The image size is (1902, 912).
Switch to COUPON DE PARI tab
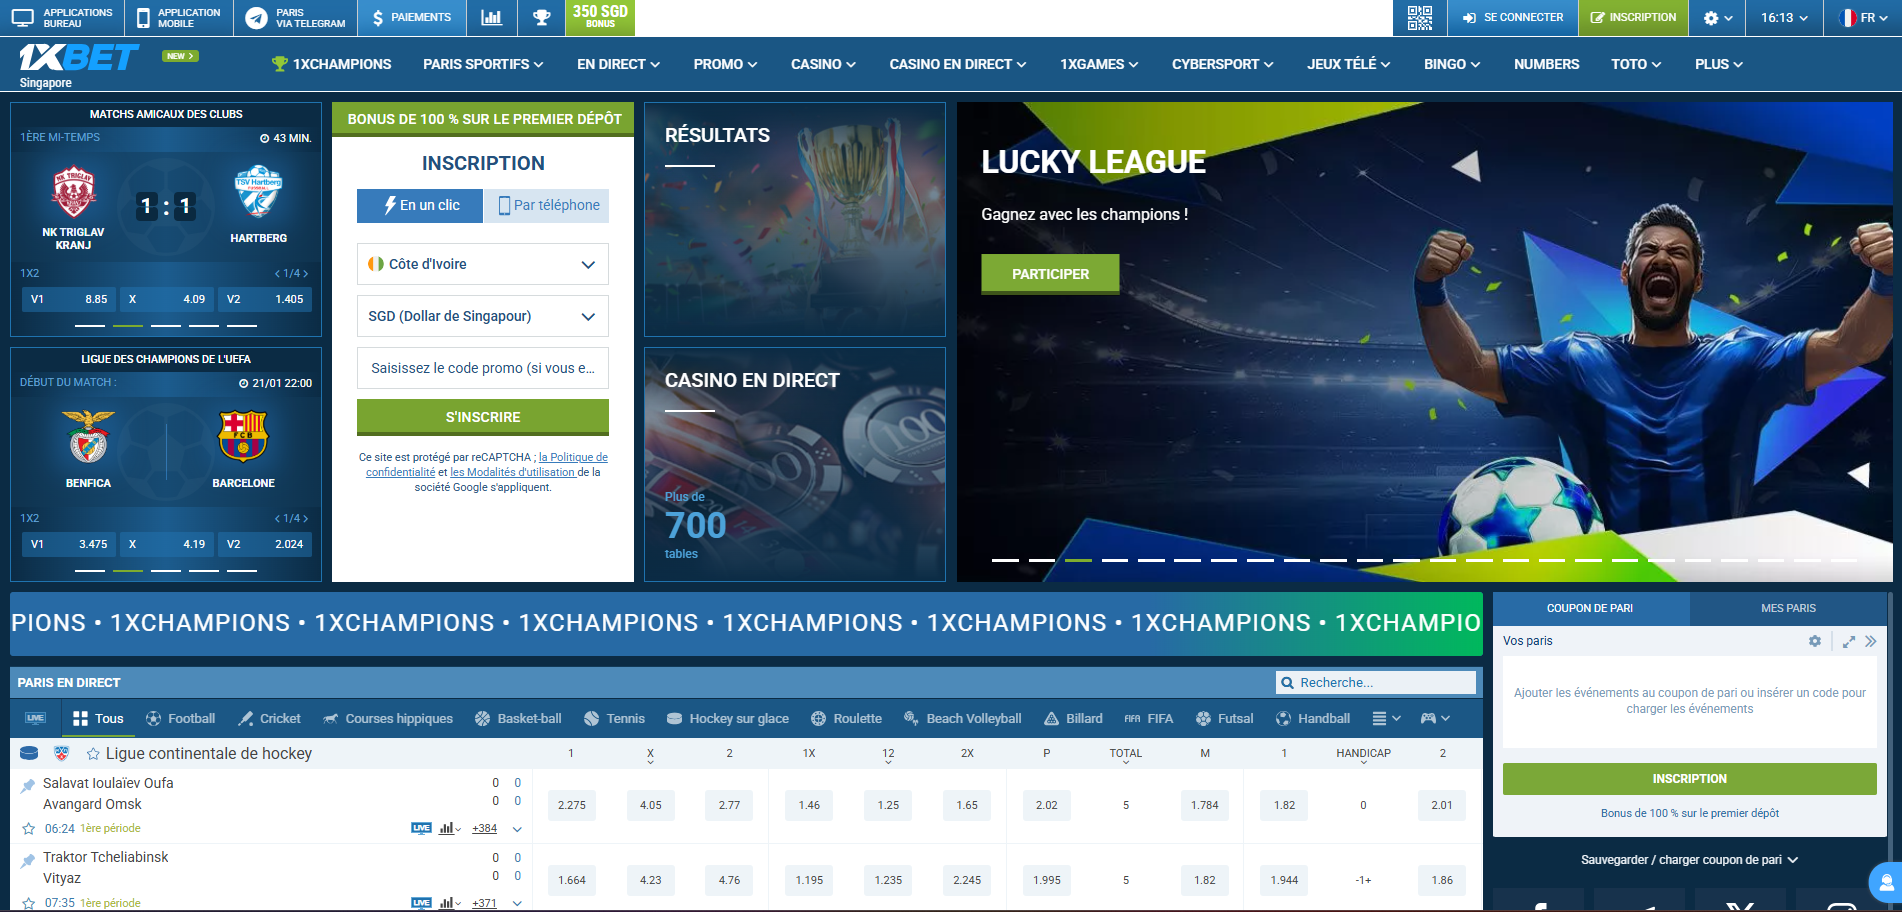tap(1590, 608)
